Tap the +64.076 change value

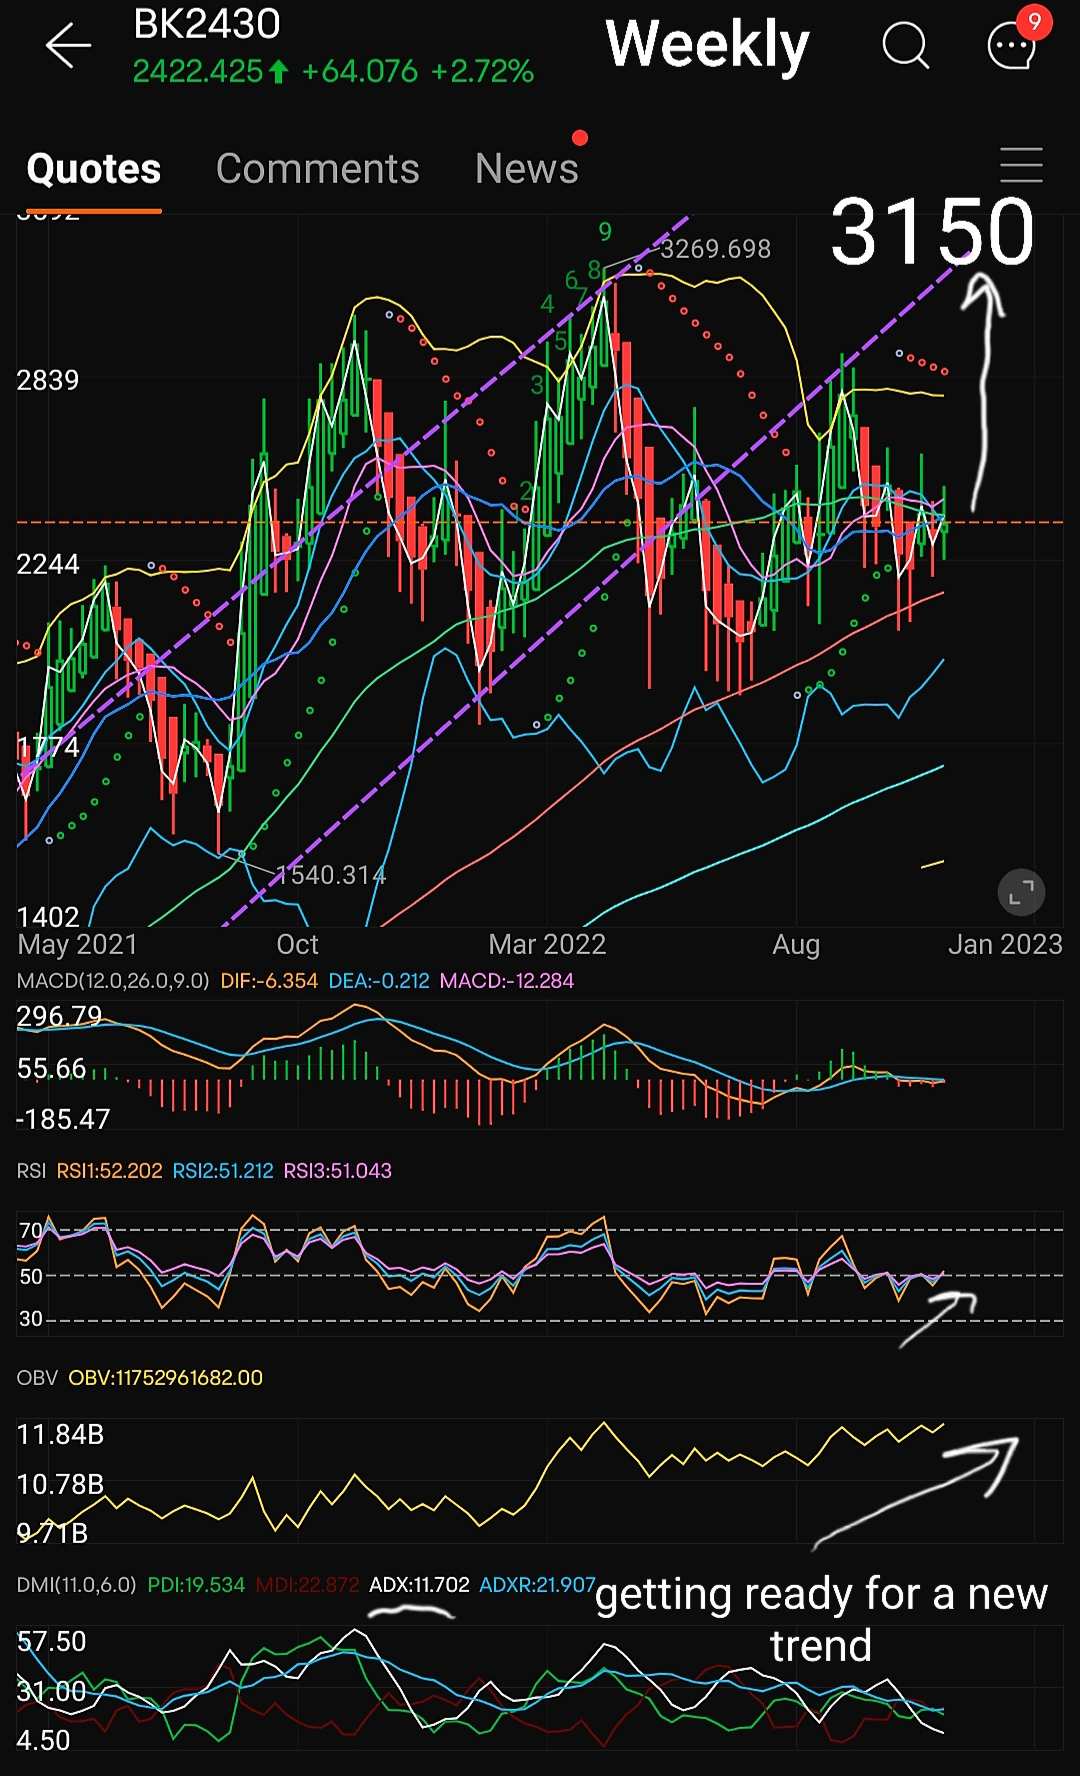point(360,72)
